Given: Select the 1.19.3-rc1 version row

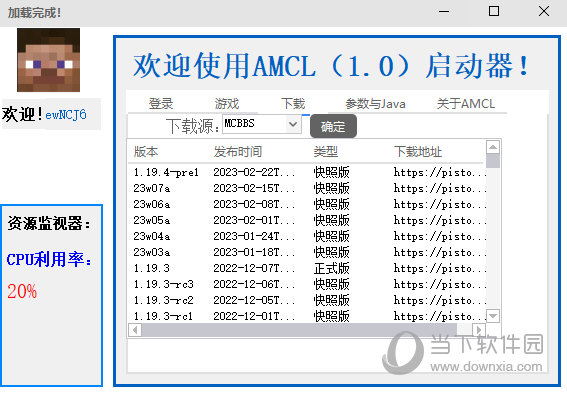Looking at the screenshot, I should pos(307,316).
